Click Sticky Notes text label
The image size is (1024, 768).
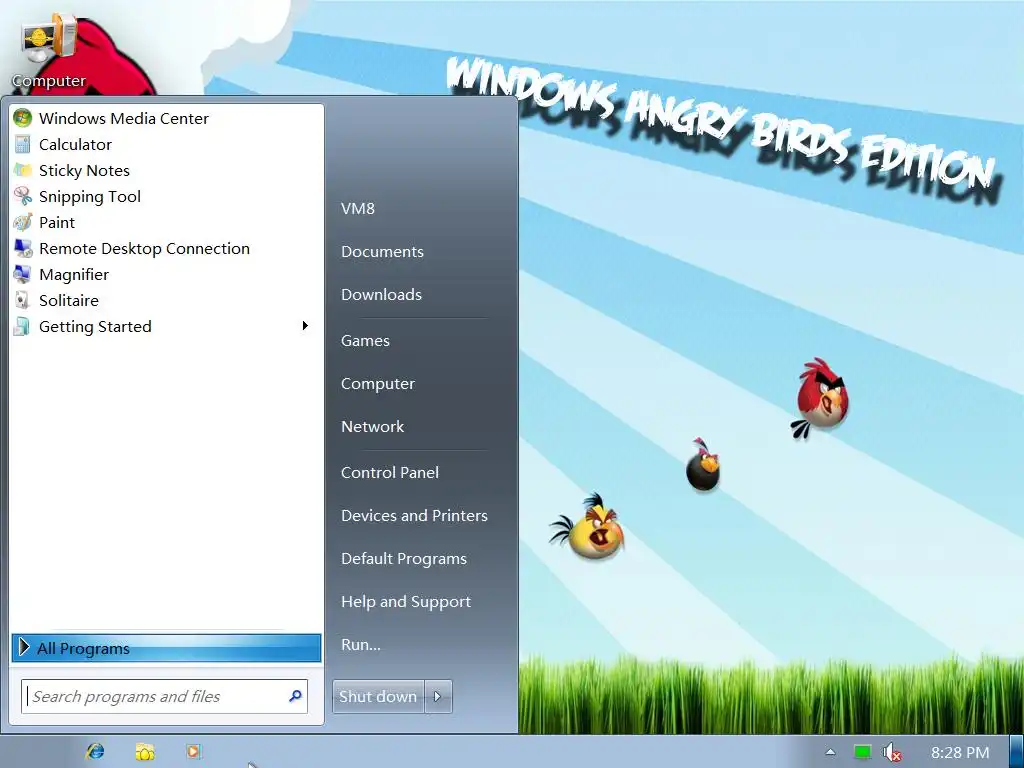tap(84, 170)
